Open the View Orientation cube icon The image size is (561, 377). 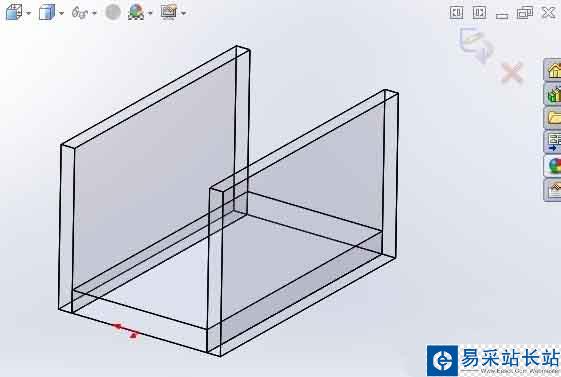14,12
